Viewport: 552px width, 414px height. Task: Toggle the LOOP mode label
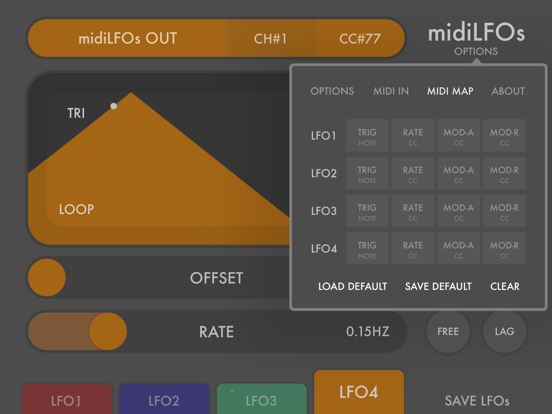click(76, 209)
